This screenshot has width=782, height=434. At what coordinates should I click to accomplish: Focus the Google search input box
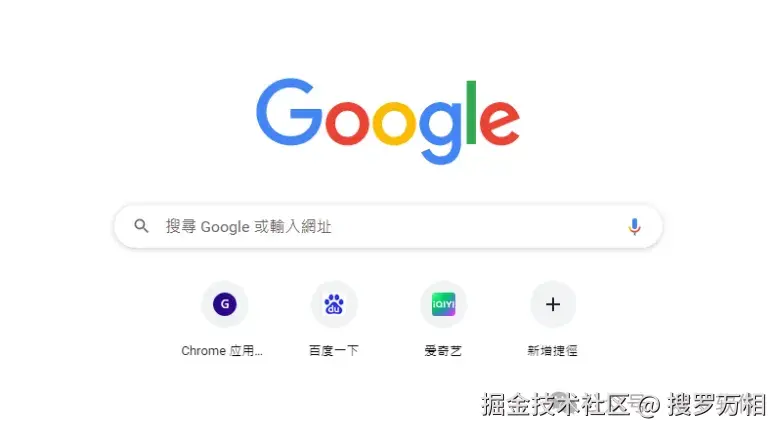click(388, 226)
